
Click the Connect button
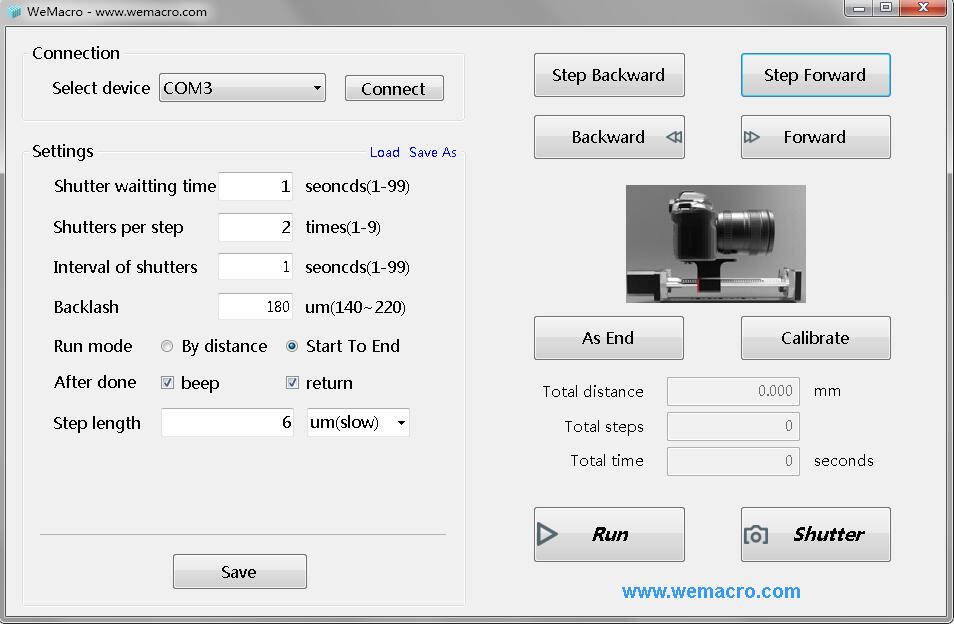coord(394,88)
